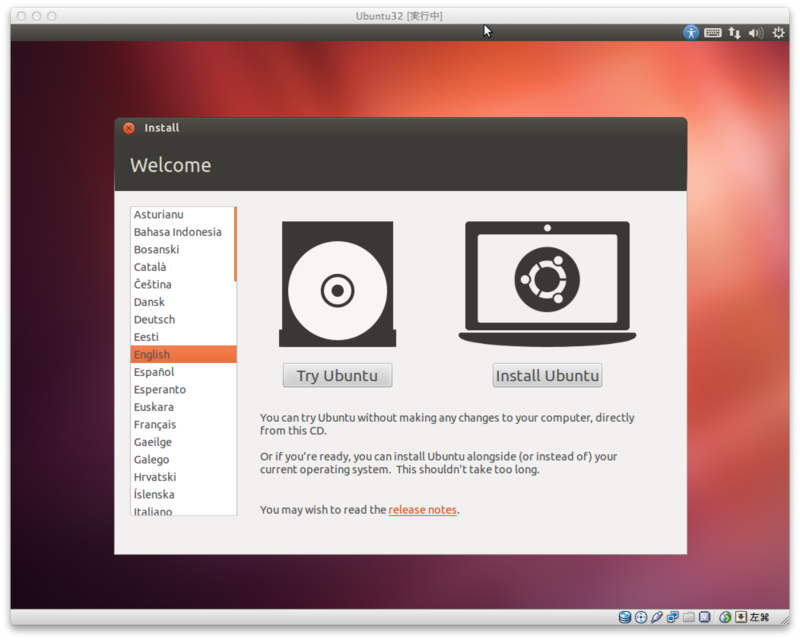The image size is (800, 640).
Task: Click the language list orange scrollbar
Action: pos(235,244)
